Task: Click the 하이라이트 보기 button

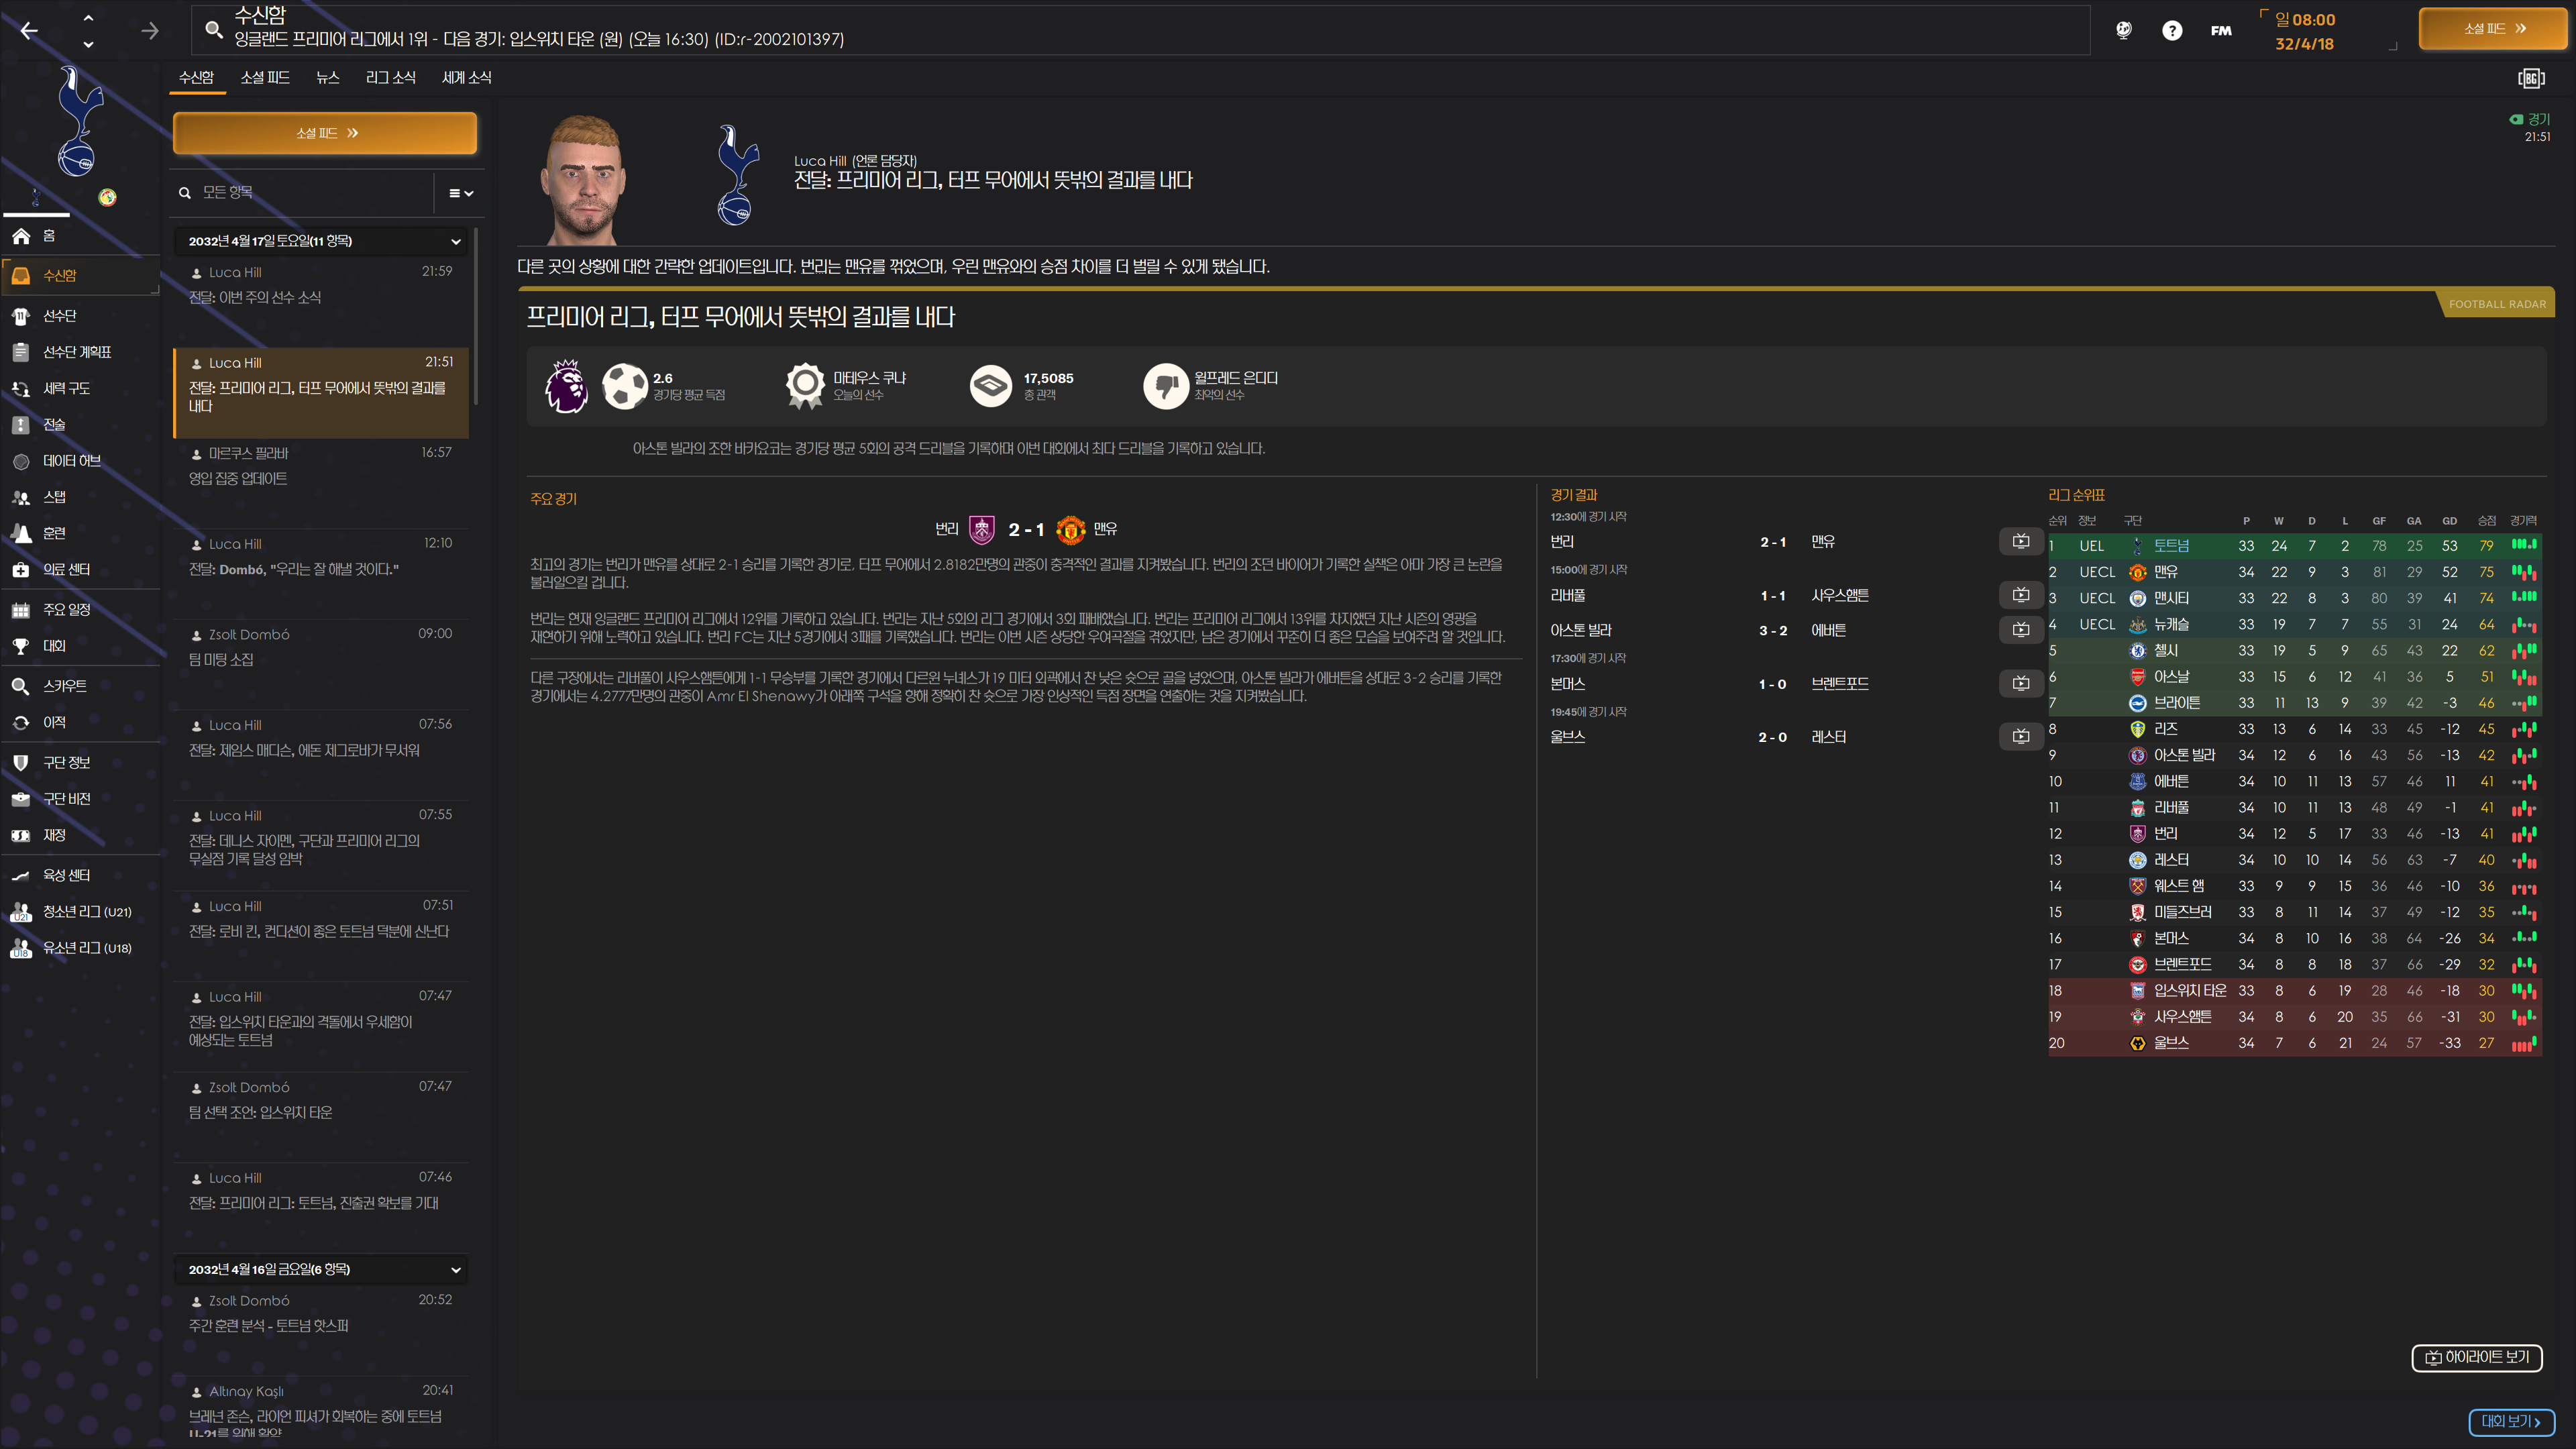Action: [2476, 1357]
